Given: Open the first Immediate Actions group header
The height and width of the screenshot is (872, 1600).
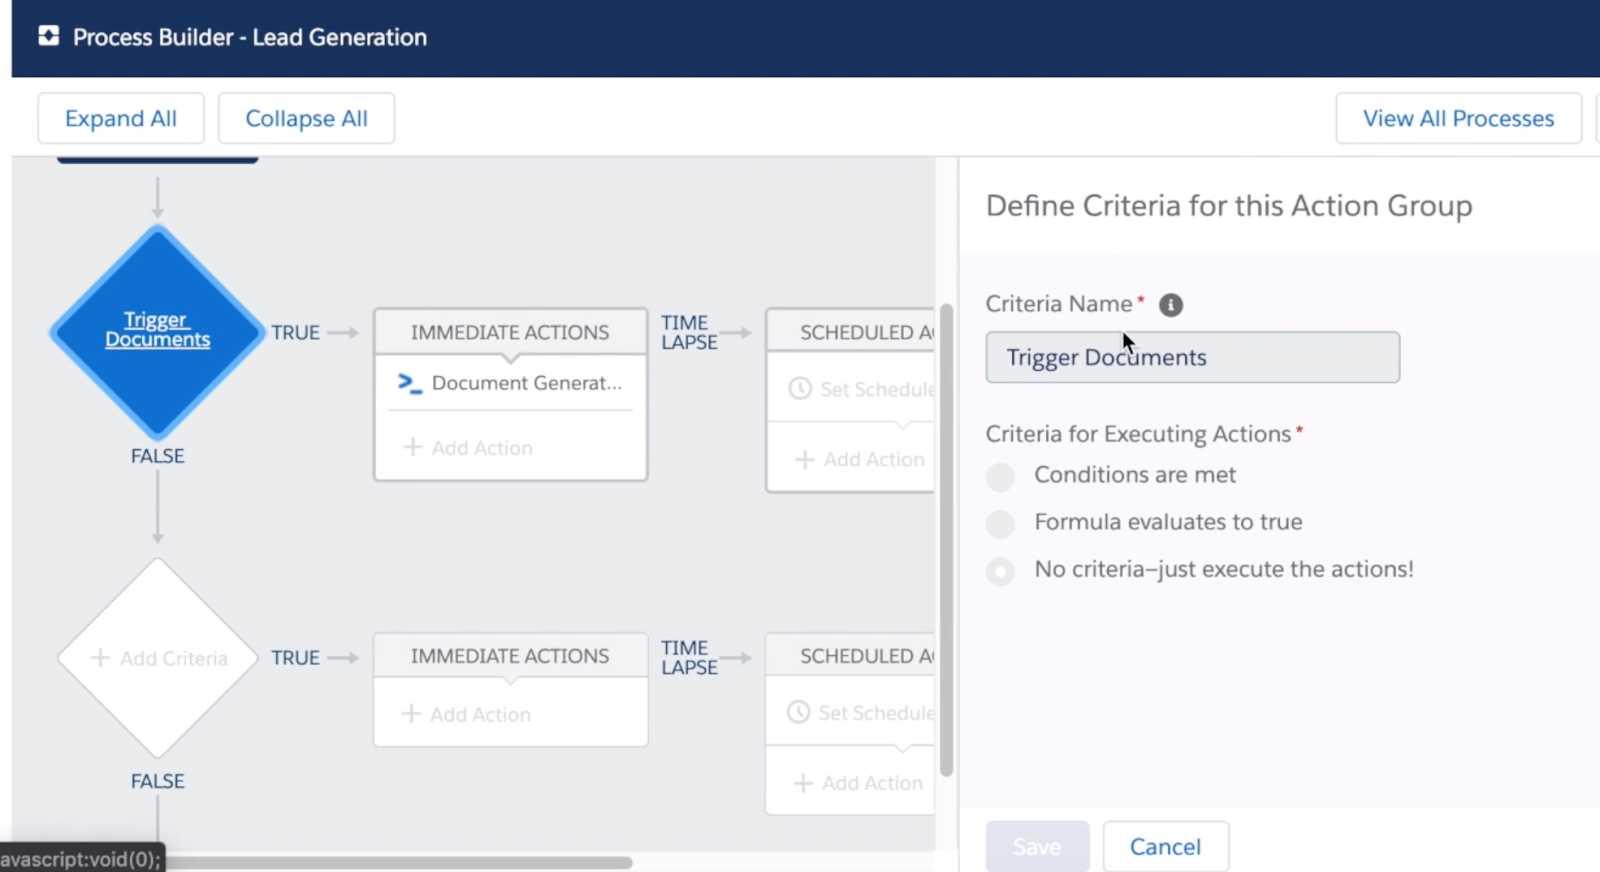Looking at the screenshot, I should click(510, 332).
